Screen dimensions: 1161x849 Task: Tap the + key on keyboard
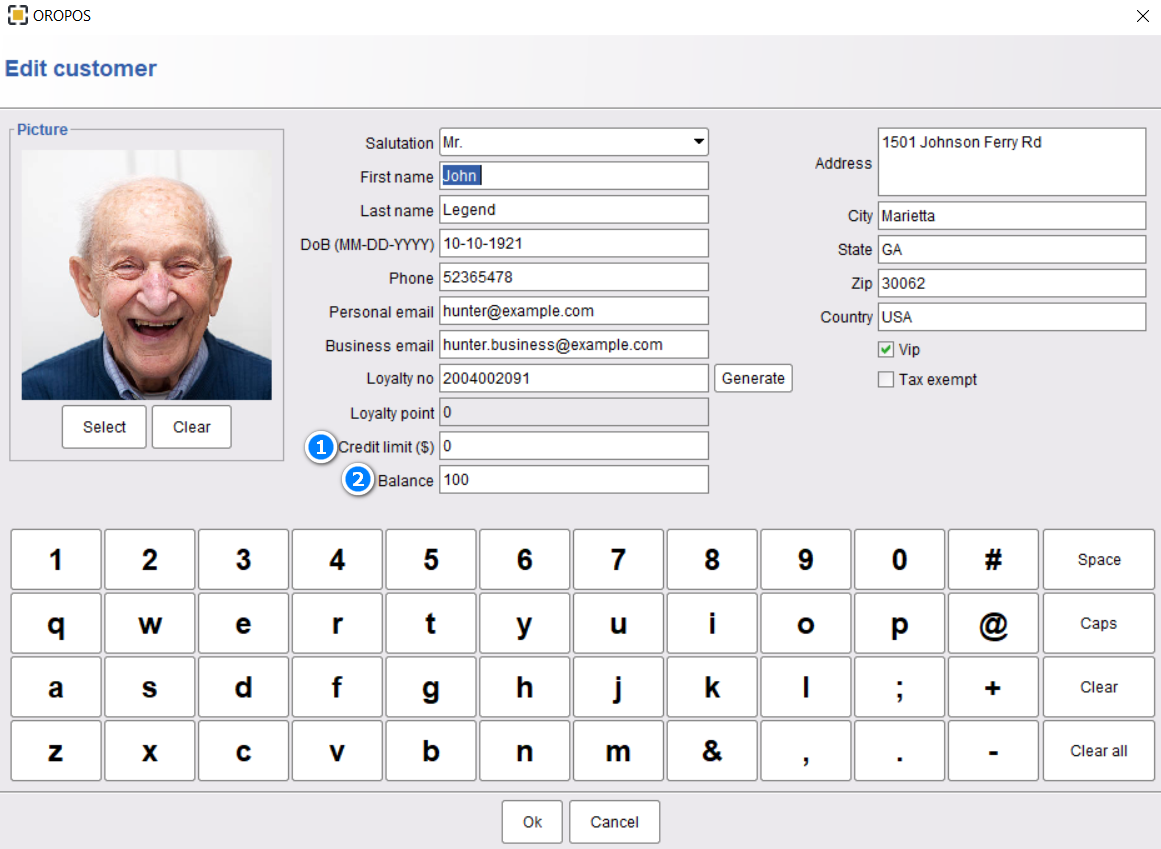993,687
